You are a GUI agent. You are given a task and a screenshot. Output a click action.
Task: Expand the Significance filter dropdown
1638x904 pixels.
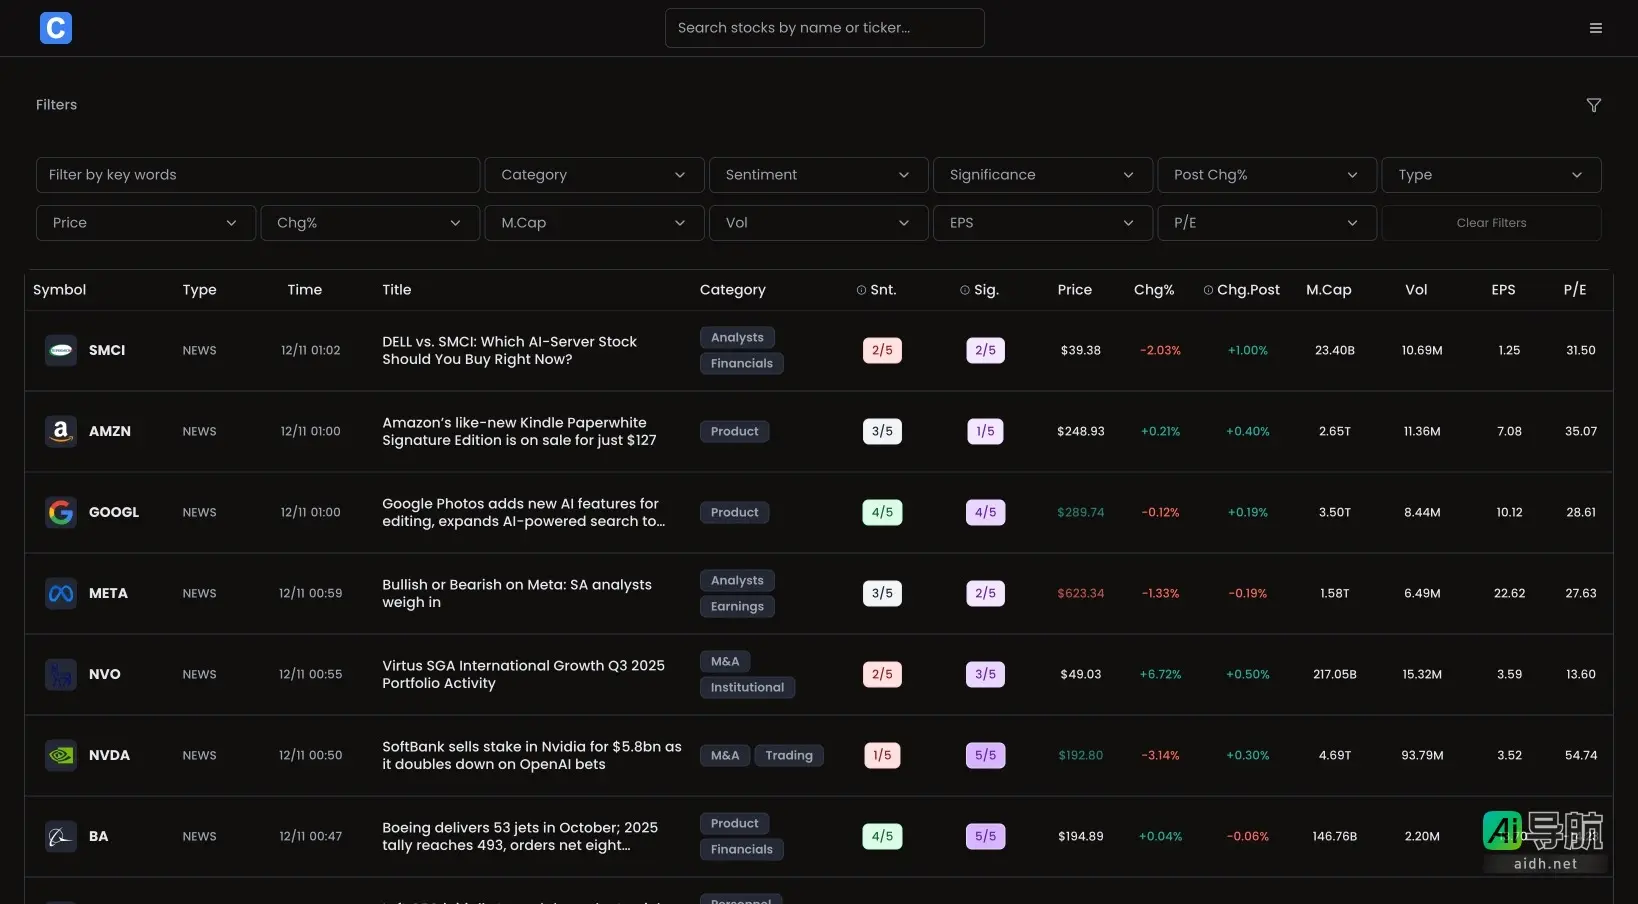(1042, 175)
